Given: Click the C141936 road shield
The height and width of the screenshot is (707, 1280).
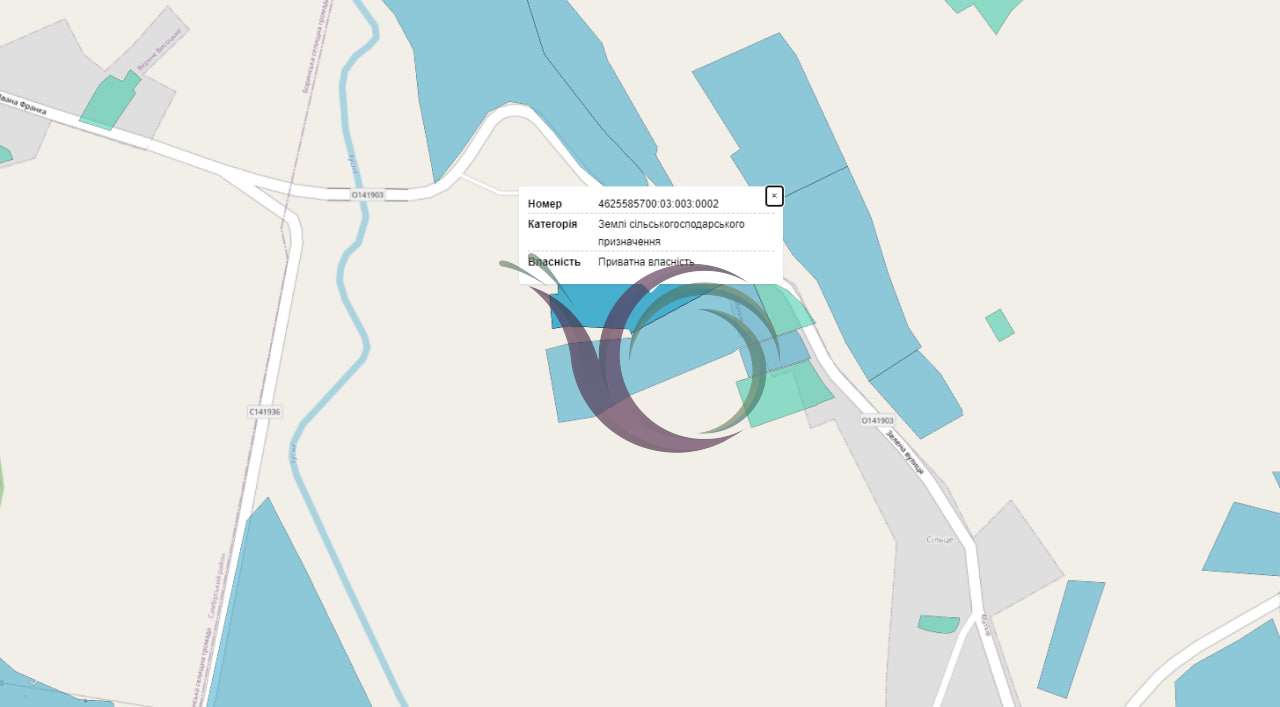Looking at the screenshot, I should coord(265,412).
